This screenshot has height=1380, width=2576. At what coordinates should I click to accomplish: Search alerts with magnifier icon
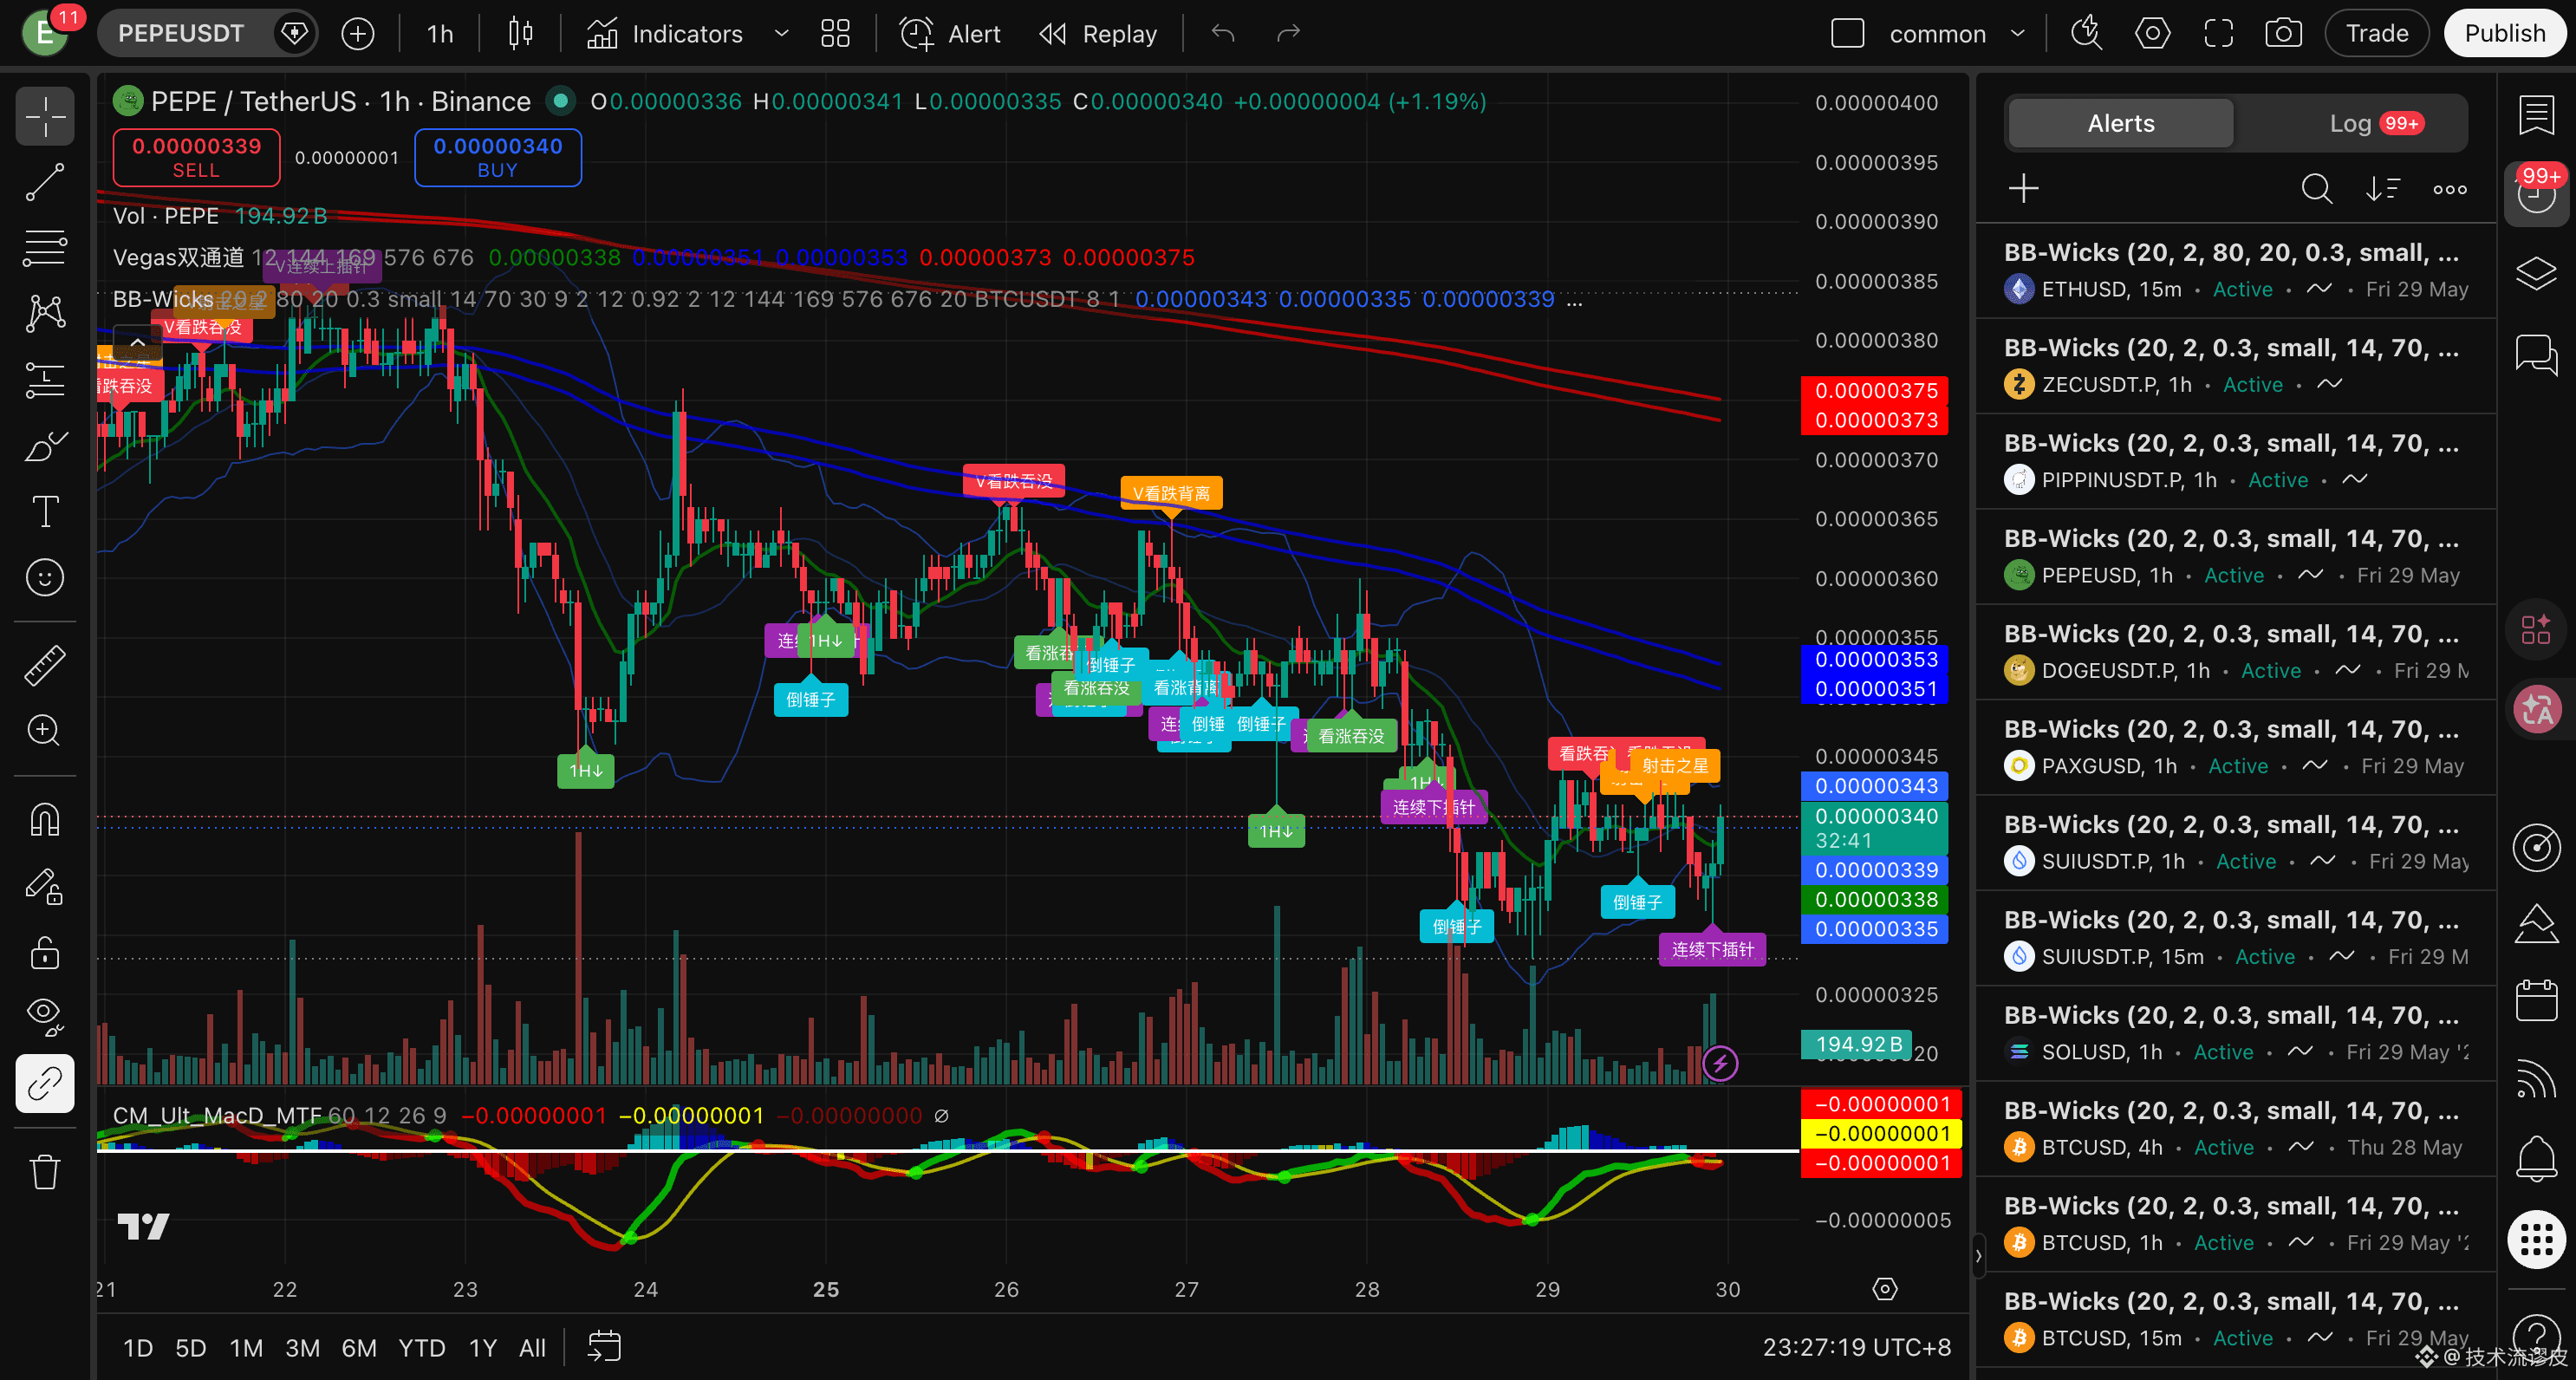click(2317, 189)
